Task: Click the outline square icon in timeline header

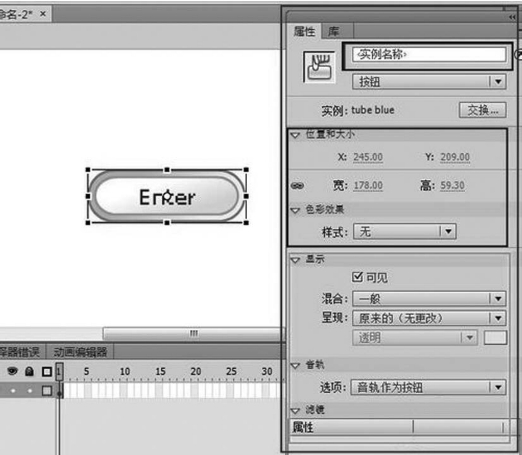Action: click(x=47, y=371)
